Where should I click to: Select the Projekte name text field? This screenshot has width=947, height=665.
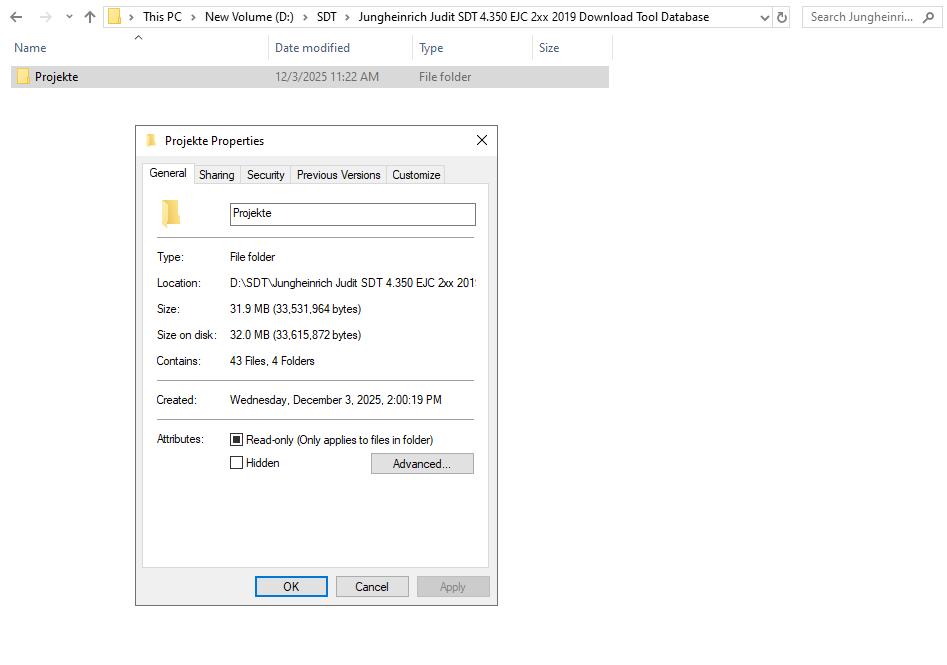(x=352, y=213)
